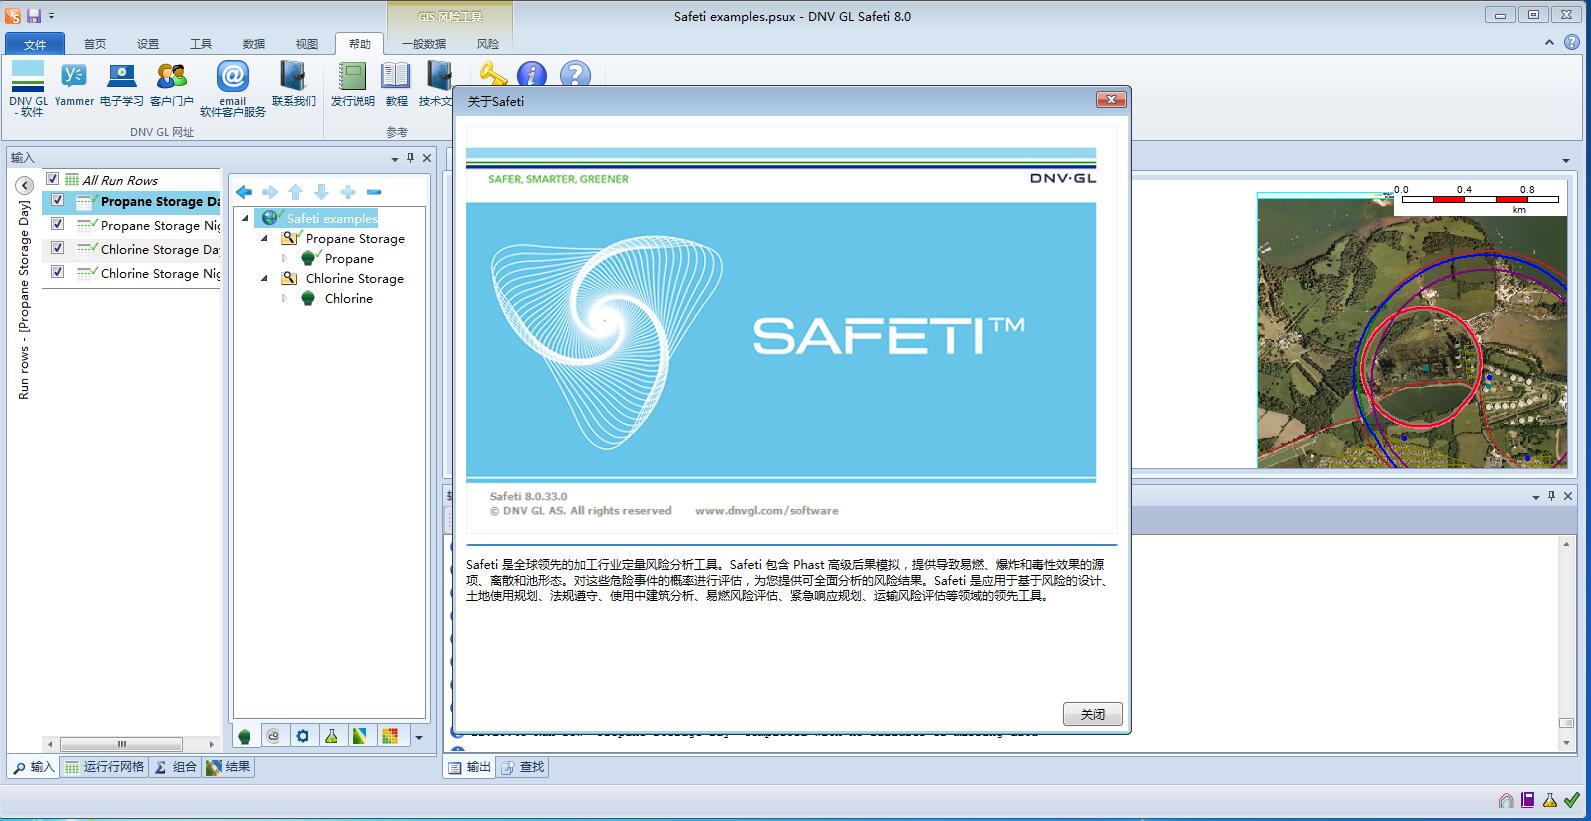Click the plus expand-all icon in tree toolbar
1591x821 pixels.
click(347, 192)
